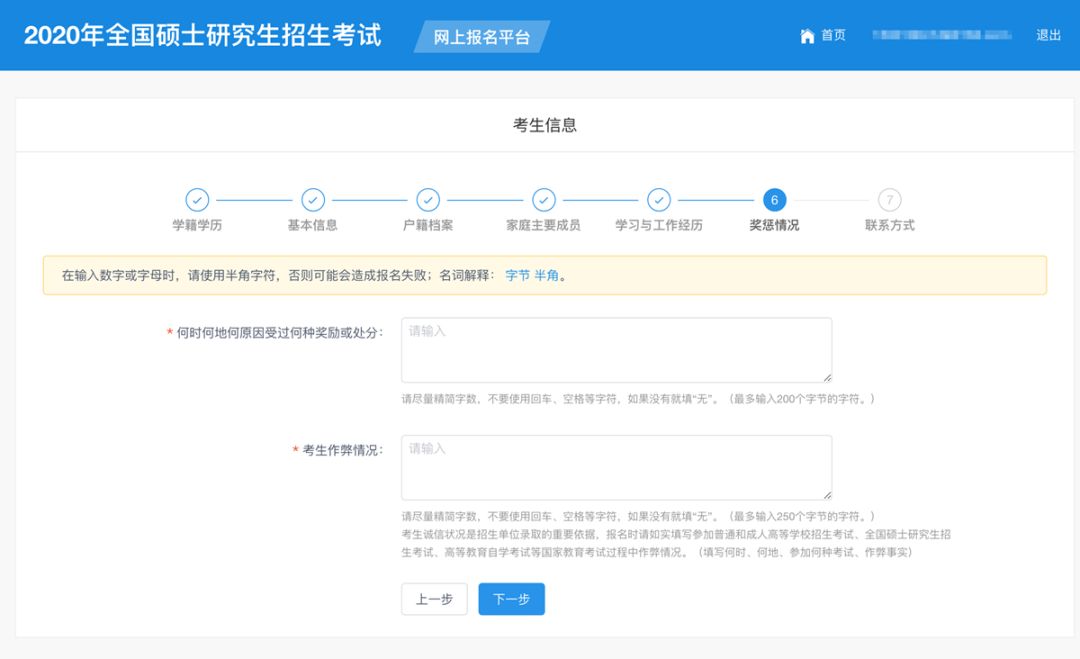Select the 基本信息 step circle
The height and width of the screenshot is (659, 1080).
(x=313, y=199)
